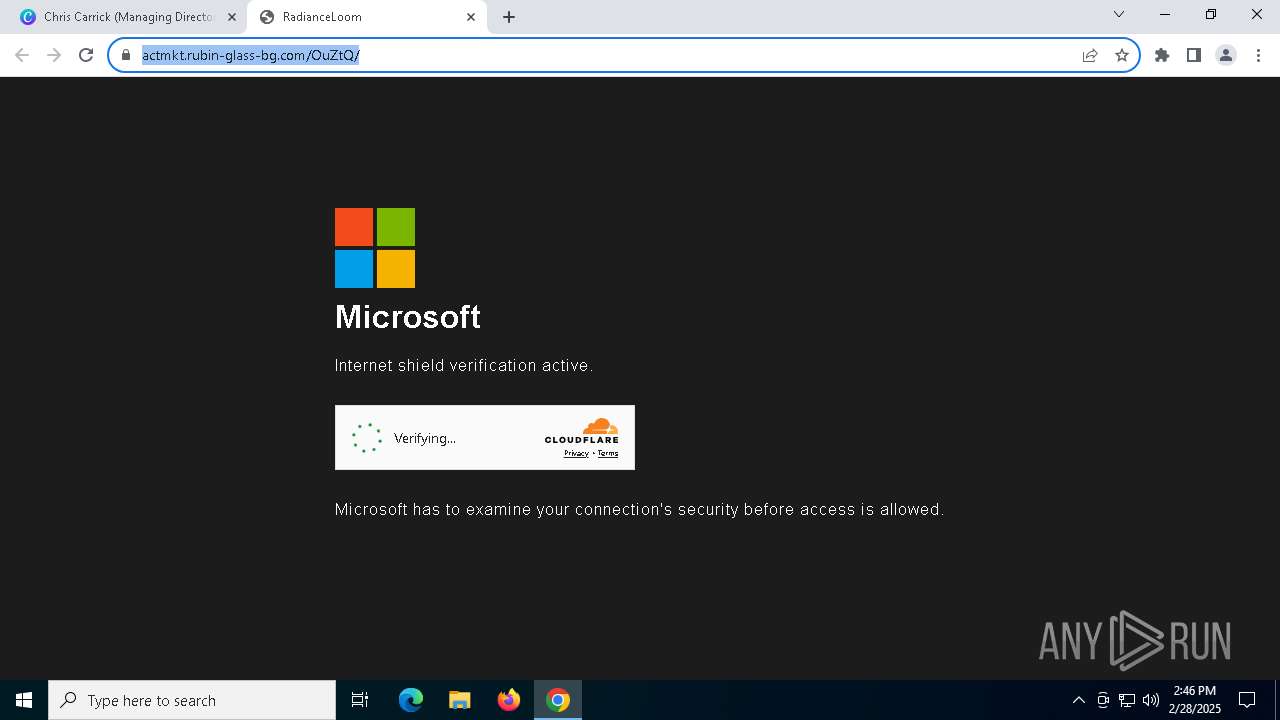Open the Windows Start menu
This screenshot has height=720, width=1280.
pos(24,700)
